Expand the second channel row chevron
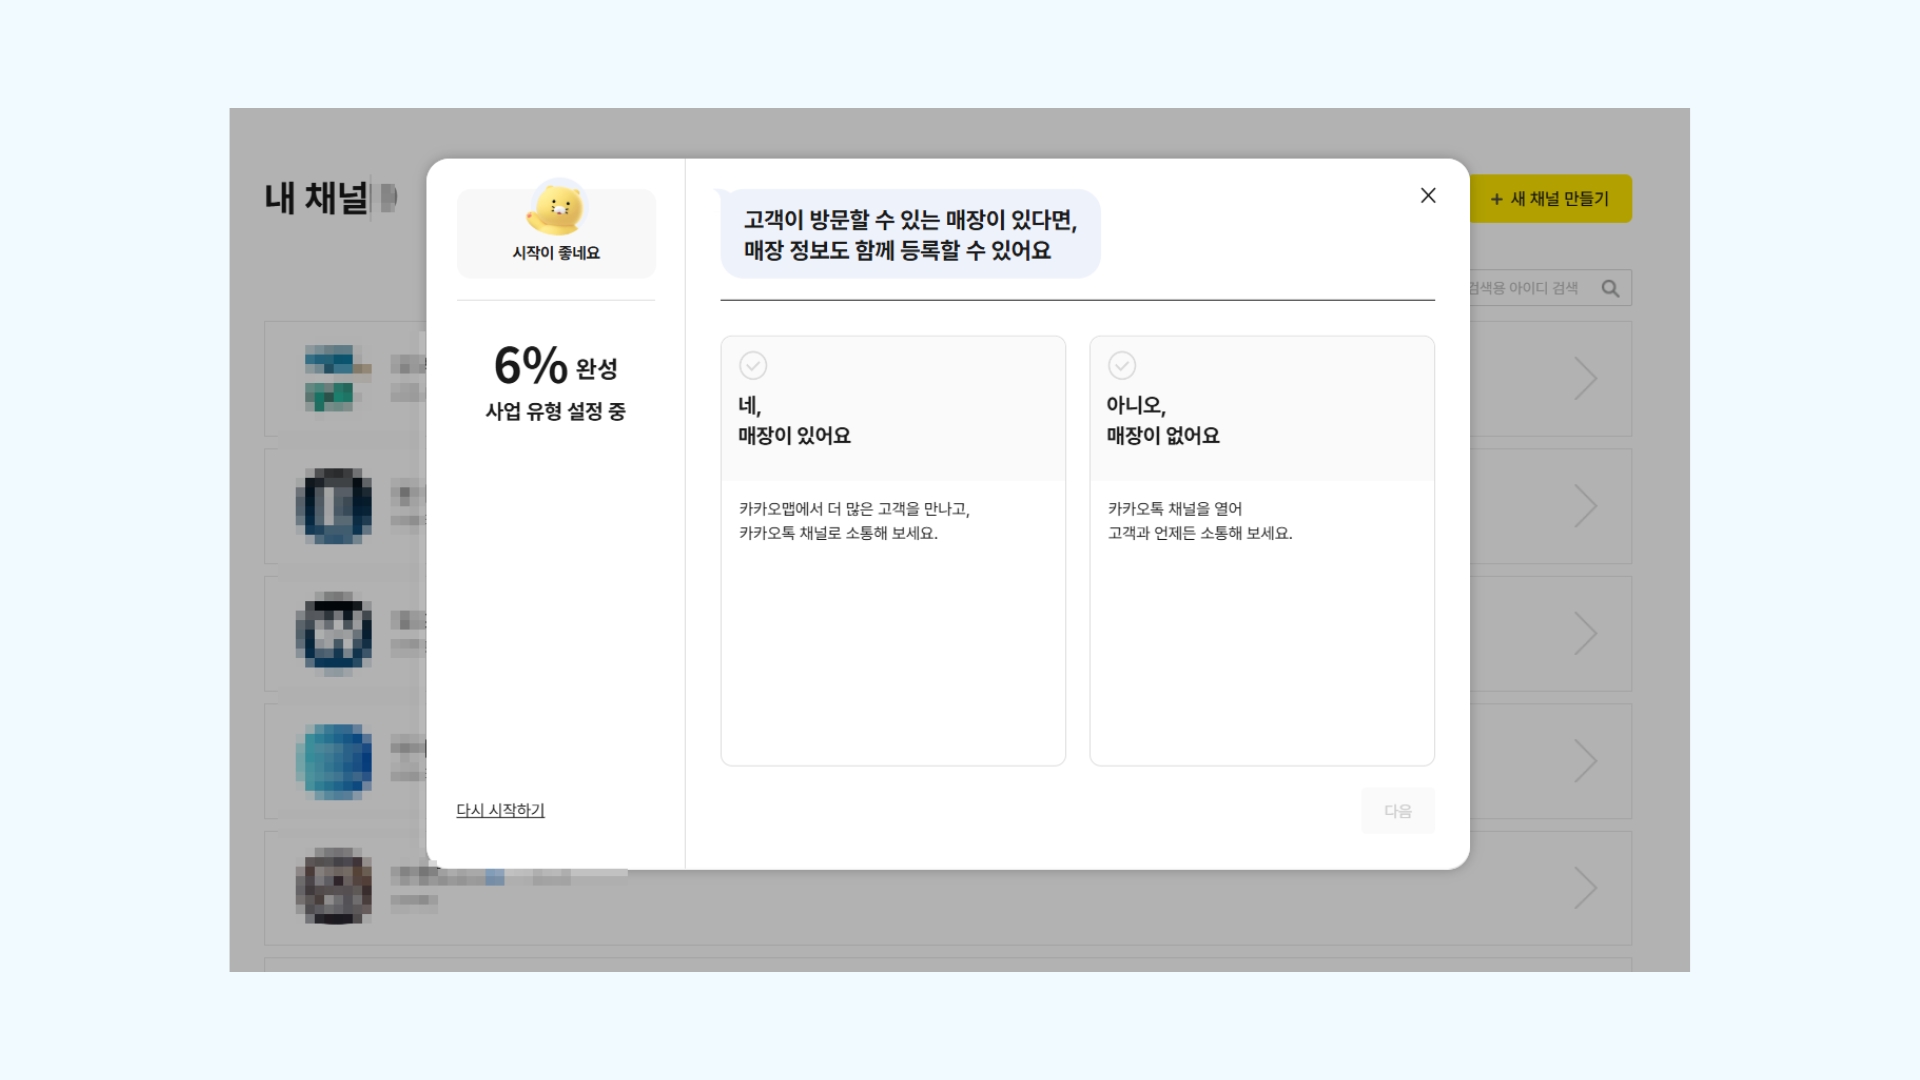 click(x=1585, y=506)
